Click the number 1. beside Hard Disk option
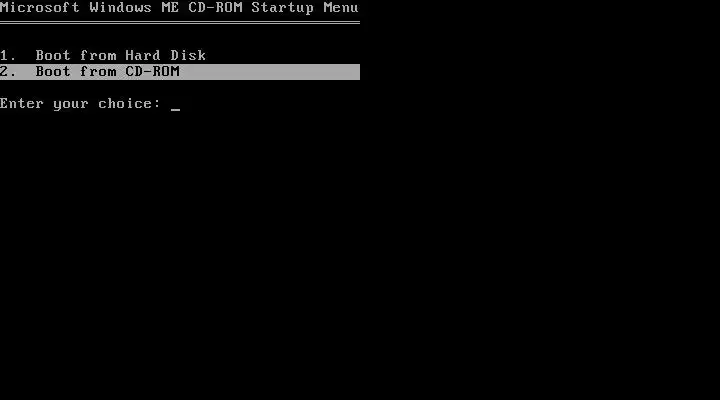The height and width of the screenshot is (400, 720). 8,56
